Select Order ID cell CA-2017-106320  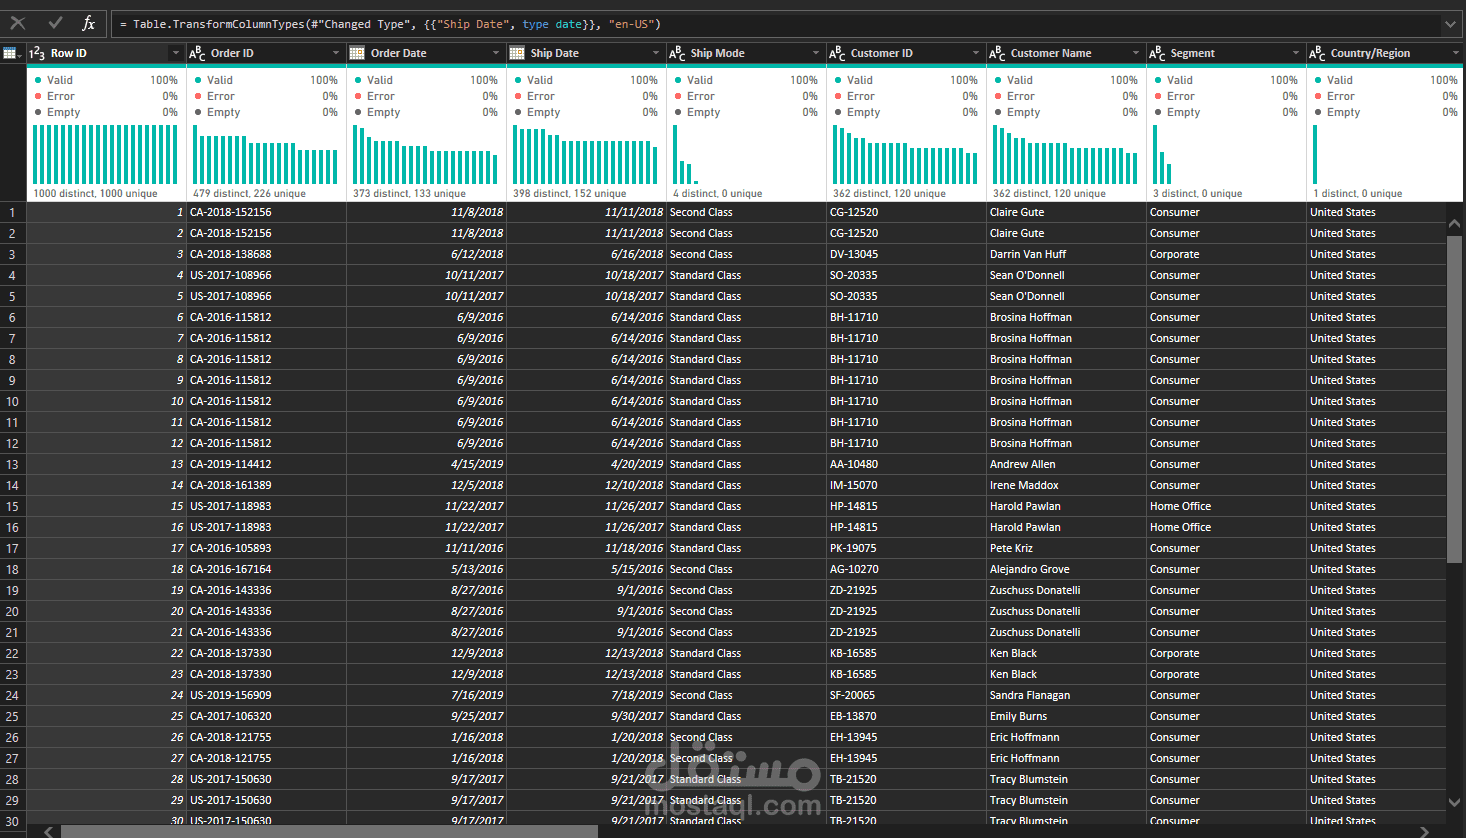[266, 716]
